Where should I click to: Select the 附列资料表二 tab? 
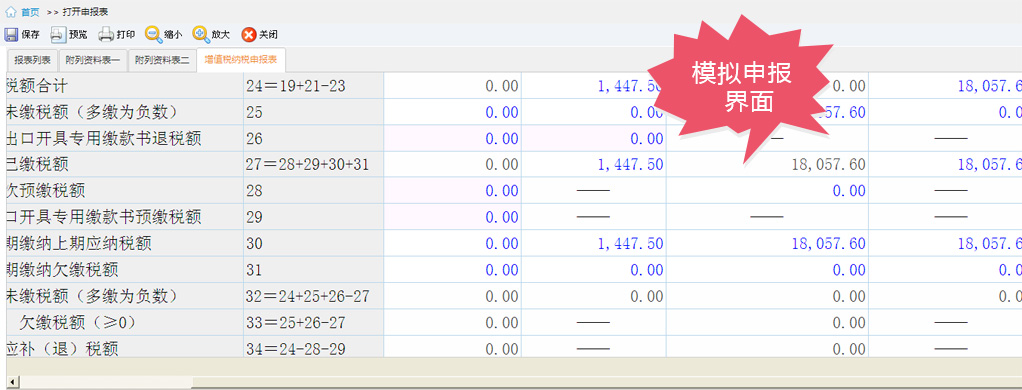(x=162, y=60)
